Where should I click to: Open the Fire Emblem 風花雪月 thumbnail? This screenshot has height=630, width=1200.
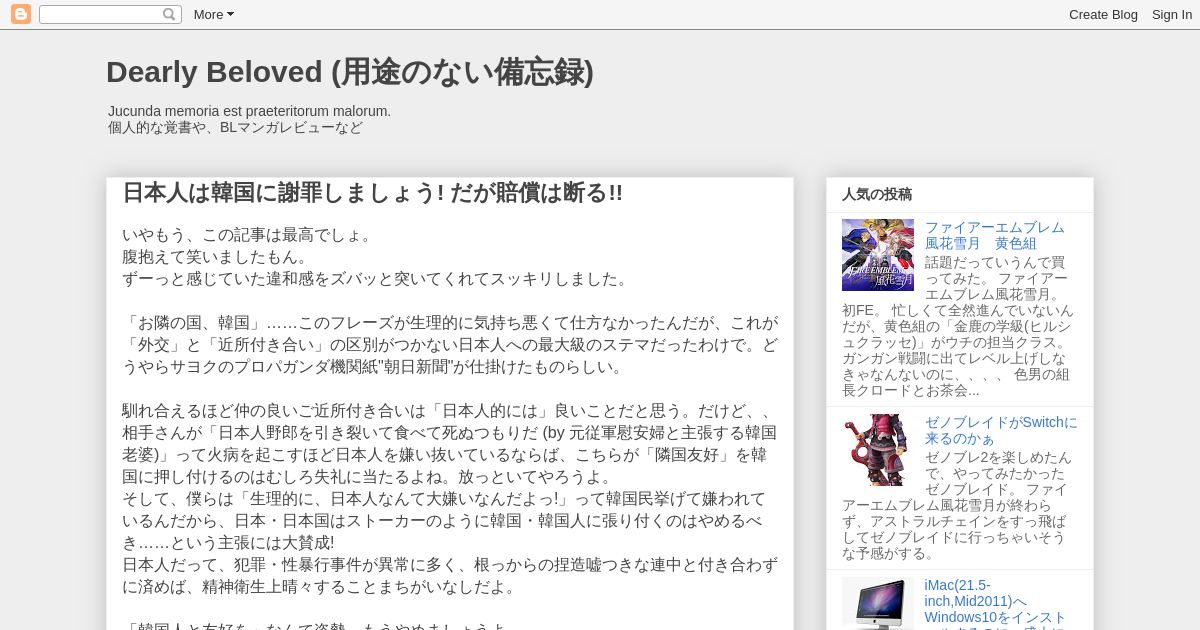[x=878, y=255]
